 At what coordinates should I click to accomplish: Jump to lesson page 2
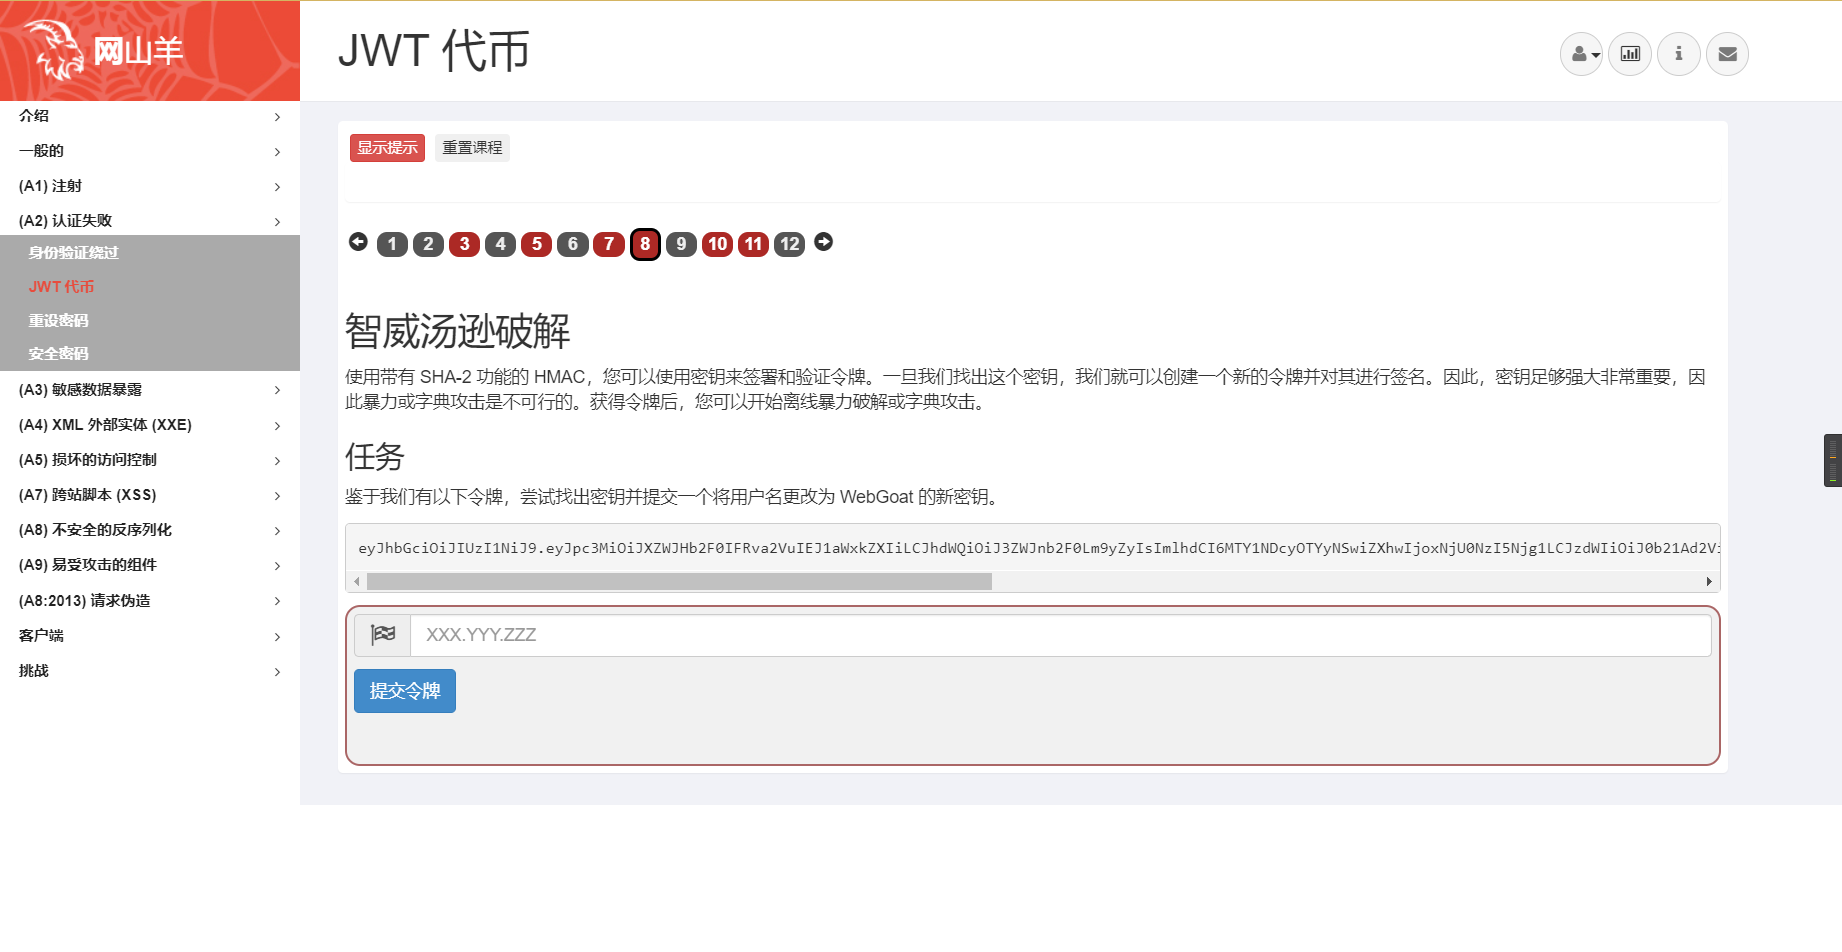pos(428,244)
